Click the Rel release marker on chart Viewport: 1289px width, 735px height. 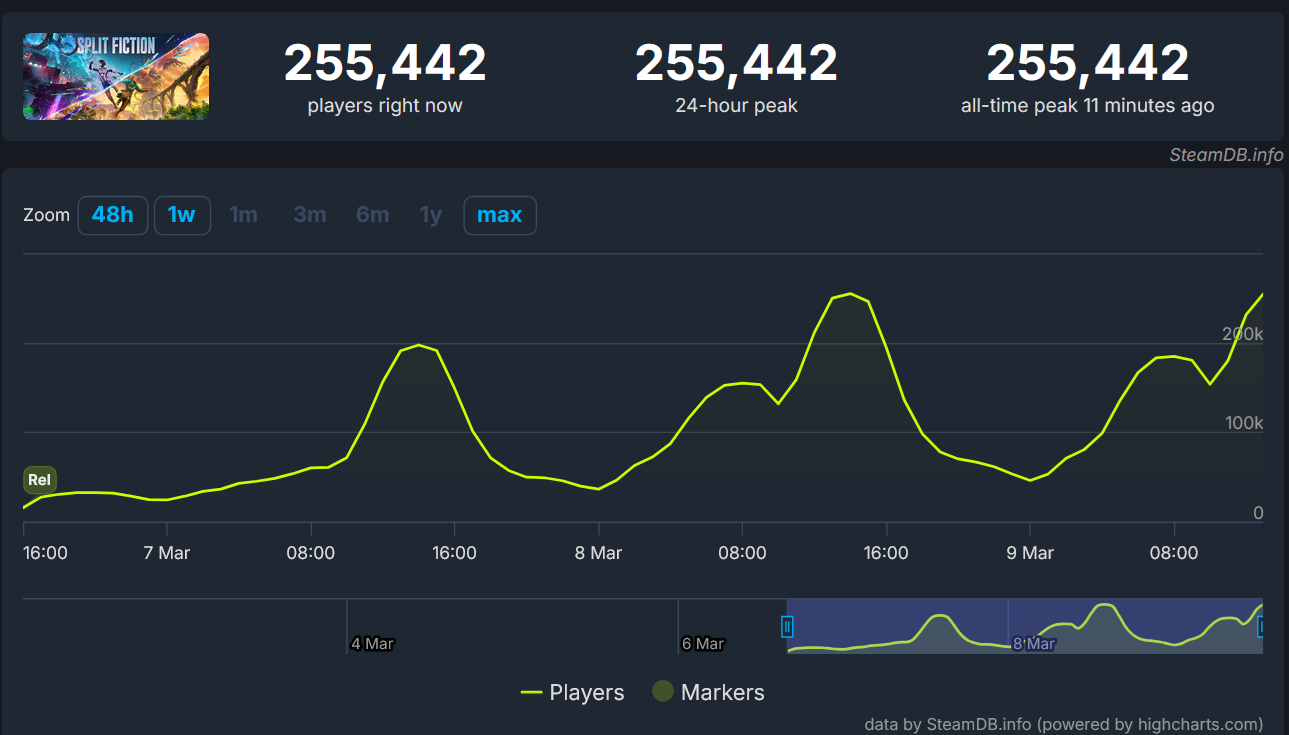tap(40, 480)
